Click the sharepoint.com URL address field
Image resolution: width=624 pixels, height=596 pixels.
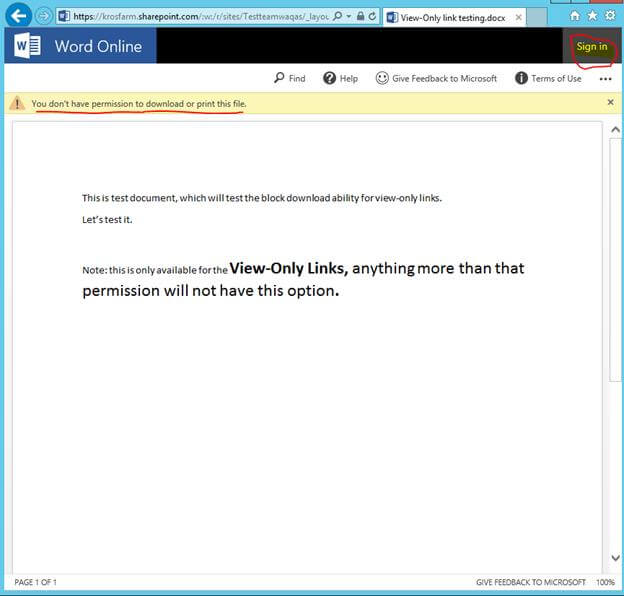click(201, 16)
